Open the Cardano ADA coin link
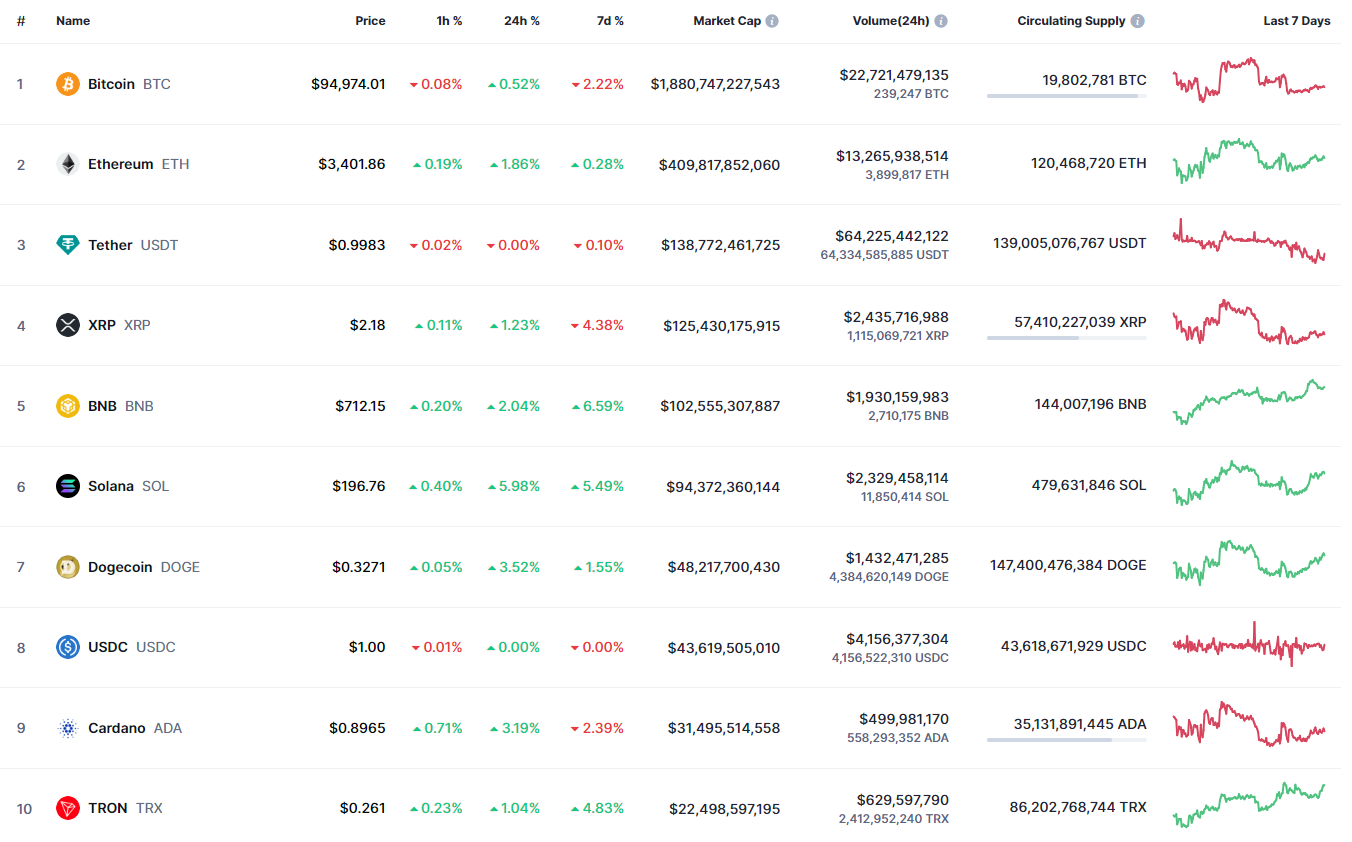This screenshot has width=1352, height=842. pyautogui.click(x=117, y=728)
